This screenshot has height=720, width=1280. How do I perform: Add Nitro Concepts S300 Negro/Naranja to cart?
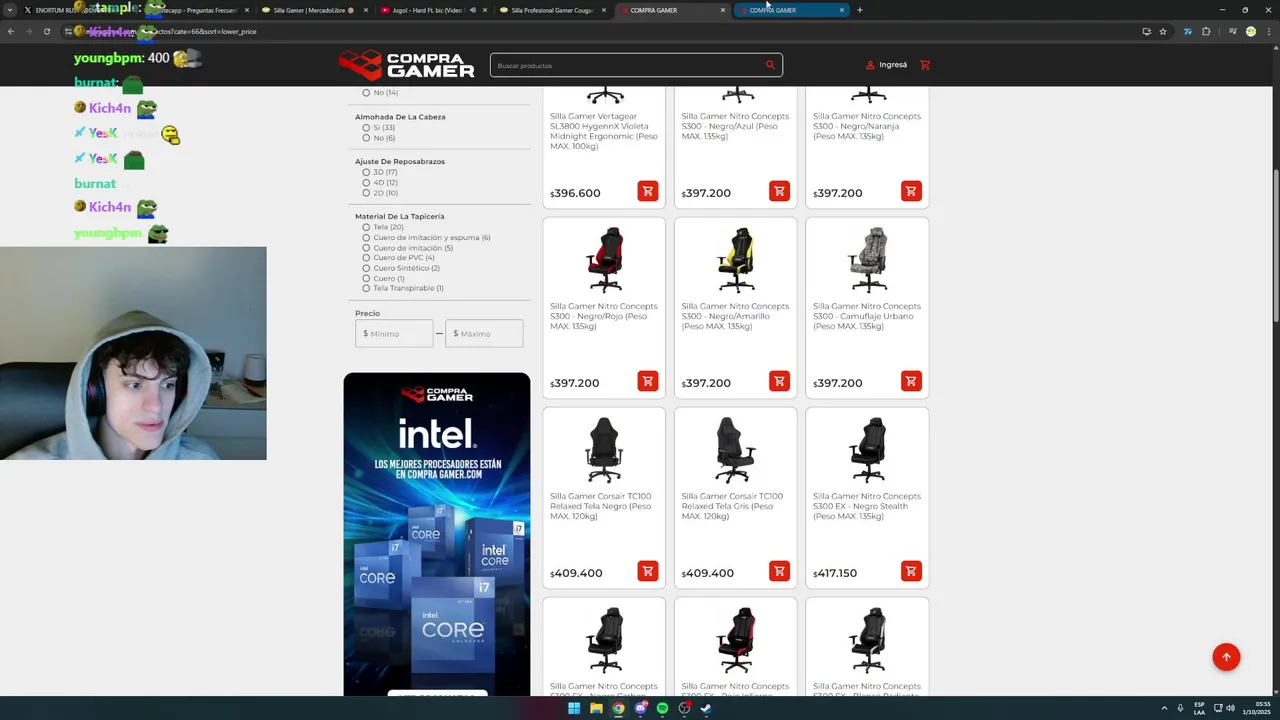point(911,191)
